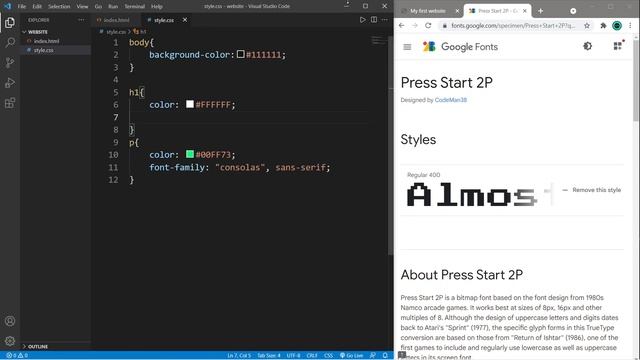The image size is (640, 360).
Task: Click the browser address bar
Action: [513, 26]
